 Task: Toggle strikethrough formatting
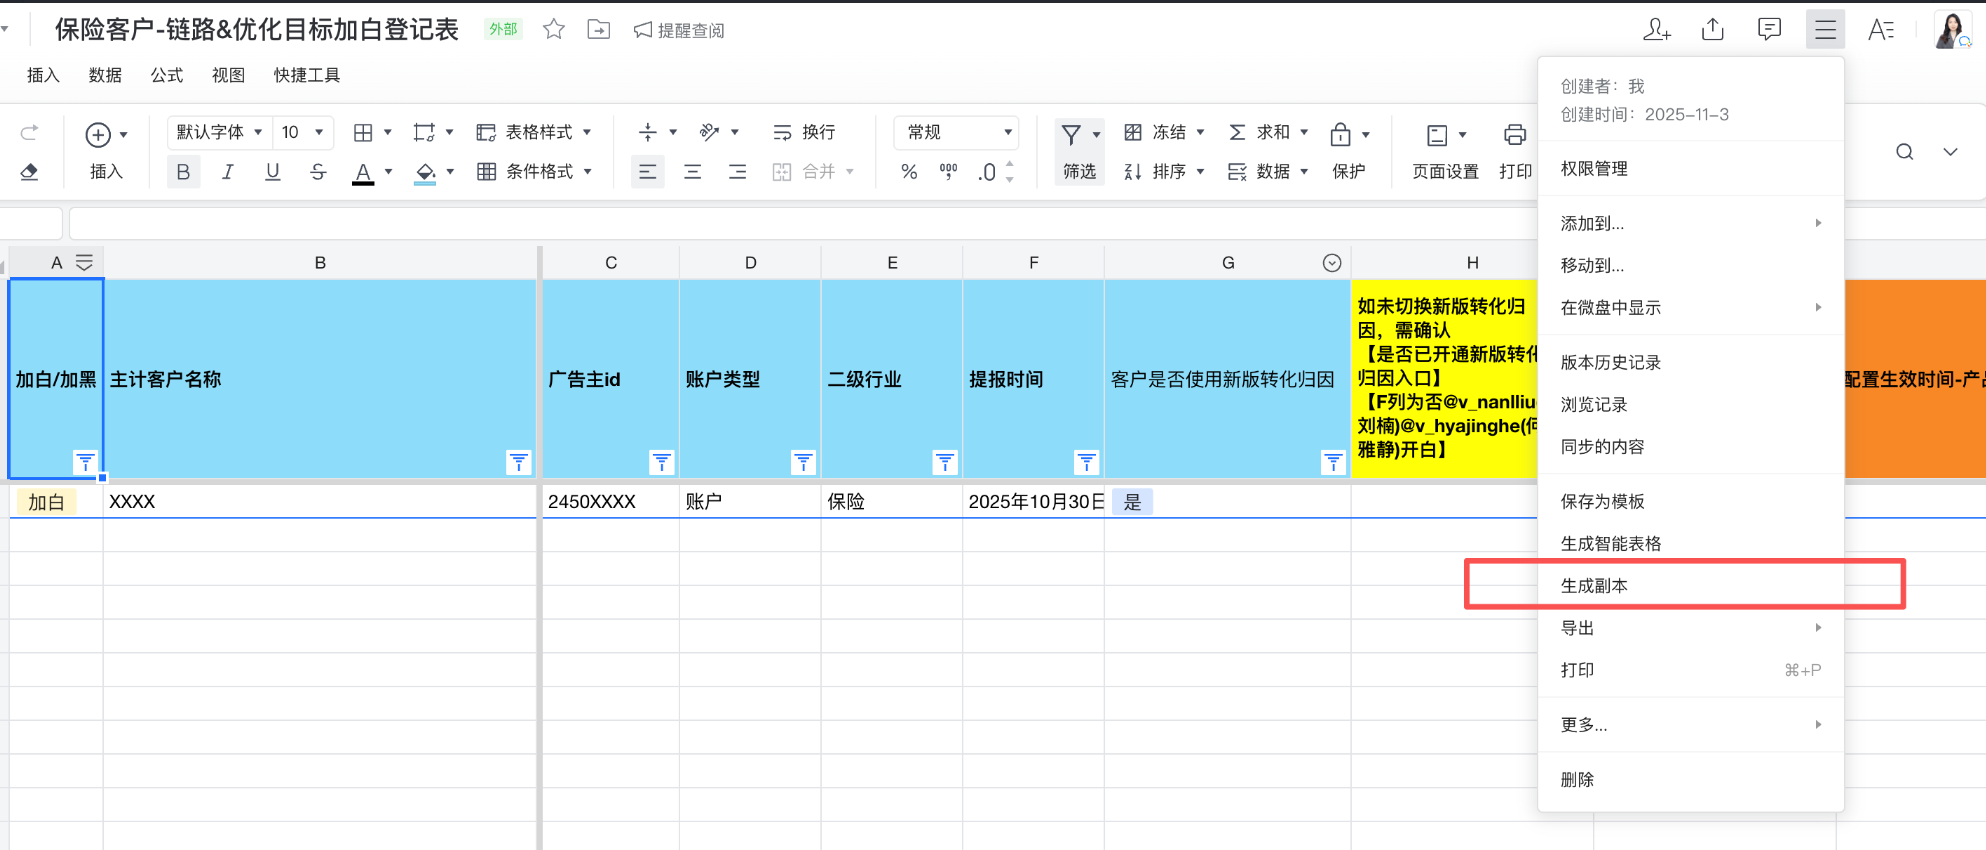point(318,172)
